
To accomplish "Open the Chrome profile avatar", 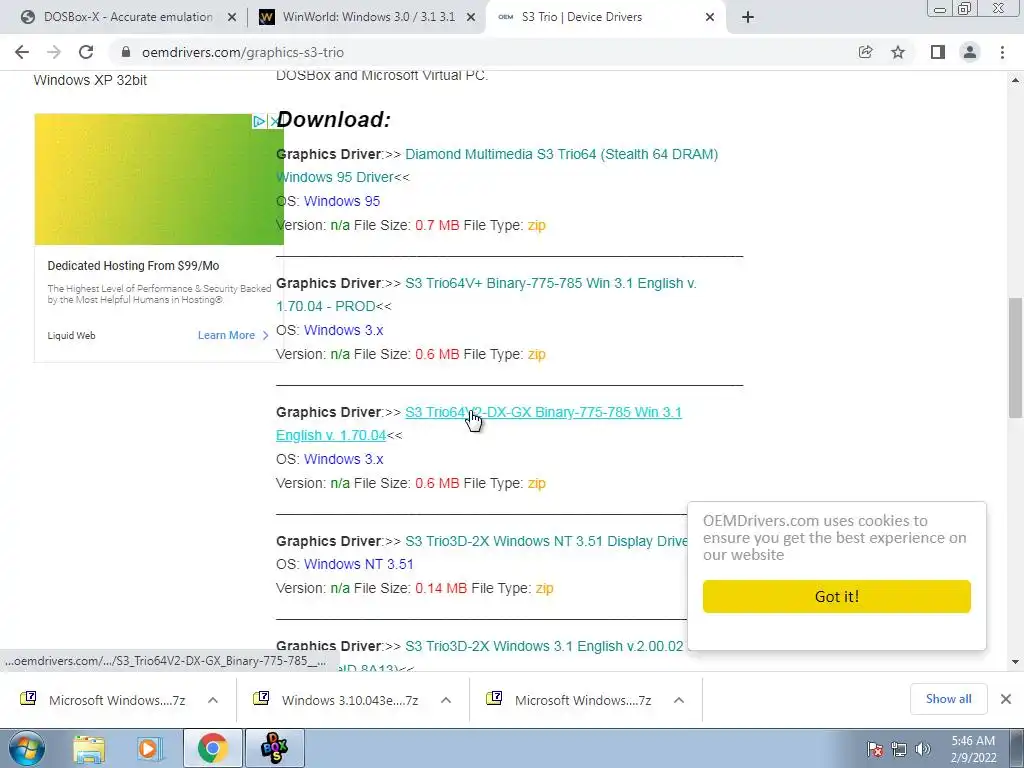I will coord(970,52).
